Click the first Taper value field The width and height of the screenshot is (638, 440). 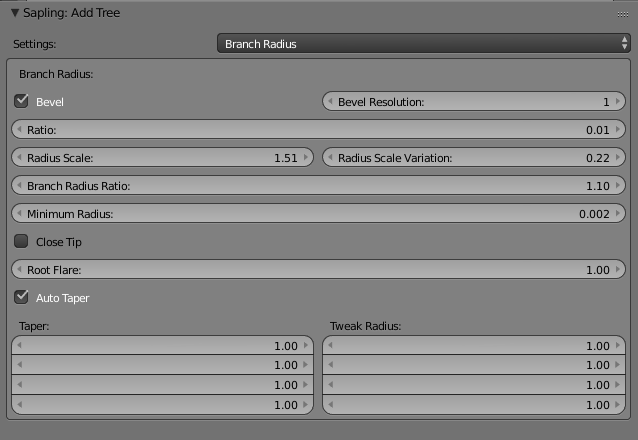click(162, 345)
